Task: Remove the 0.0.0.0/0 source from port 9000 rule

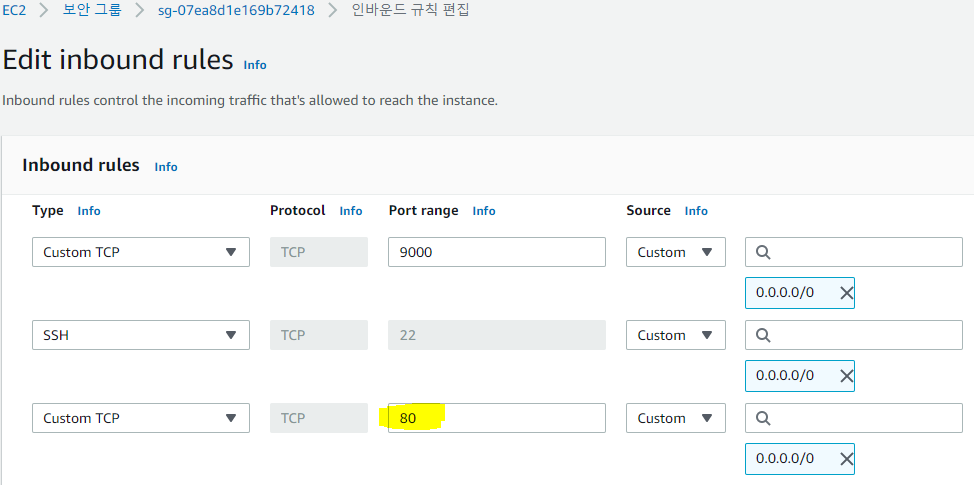Action: coord(846,293)
